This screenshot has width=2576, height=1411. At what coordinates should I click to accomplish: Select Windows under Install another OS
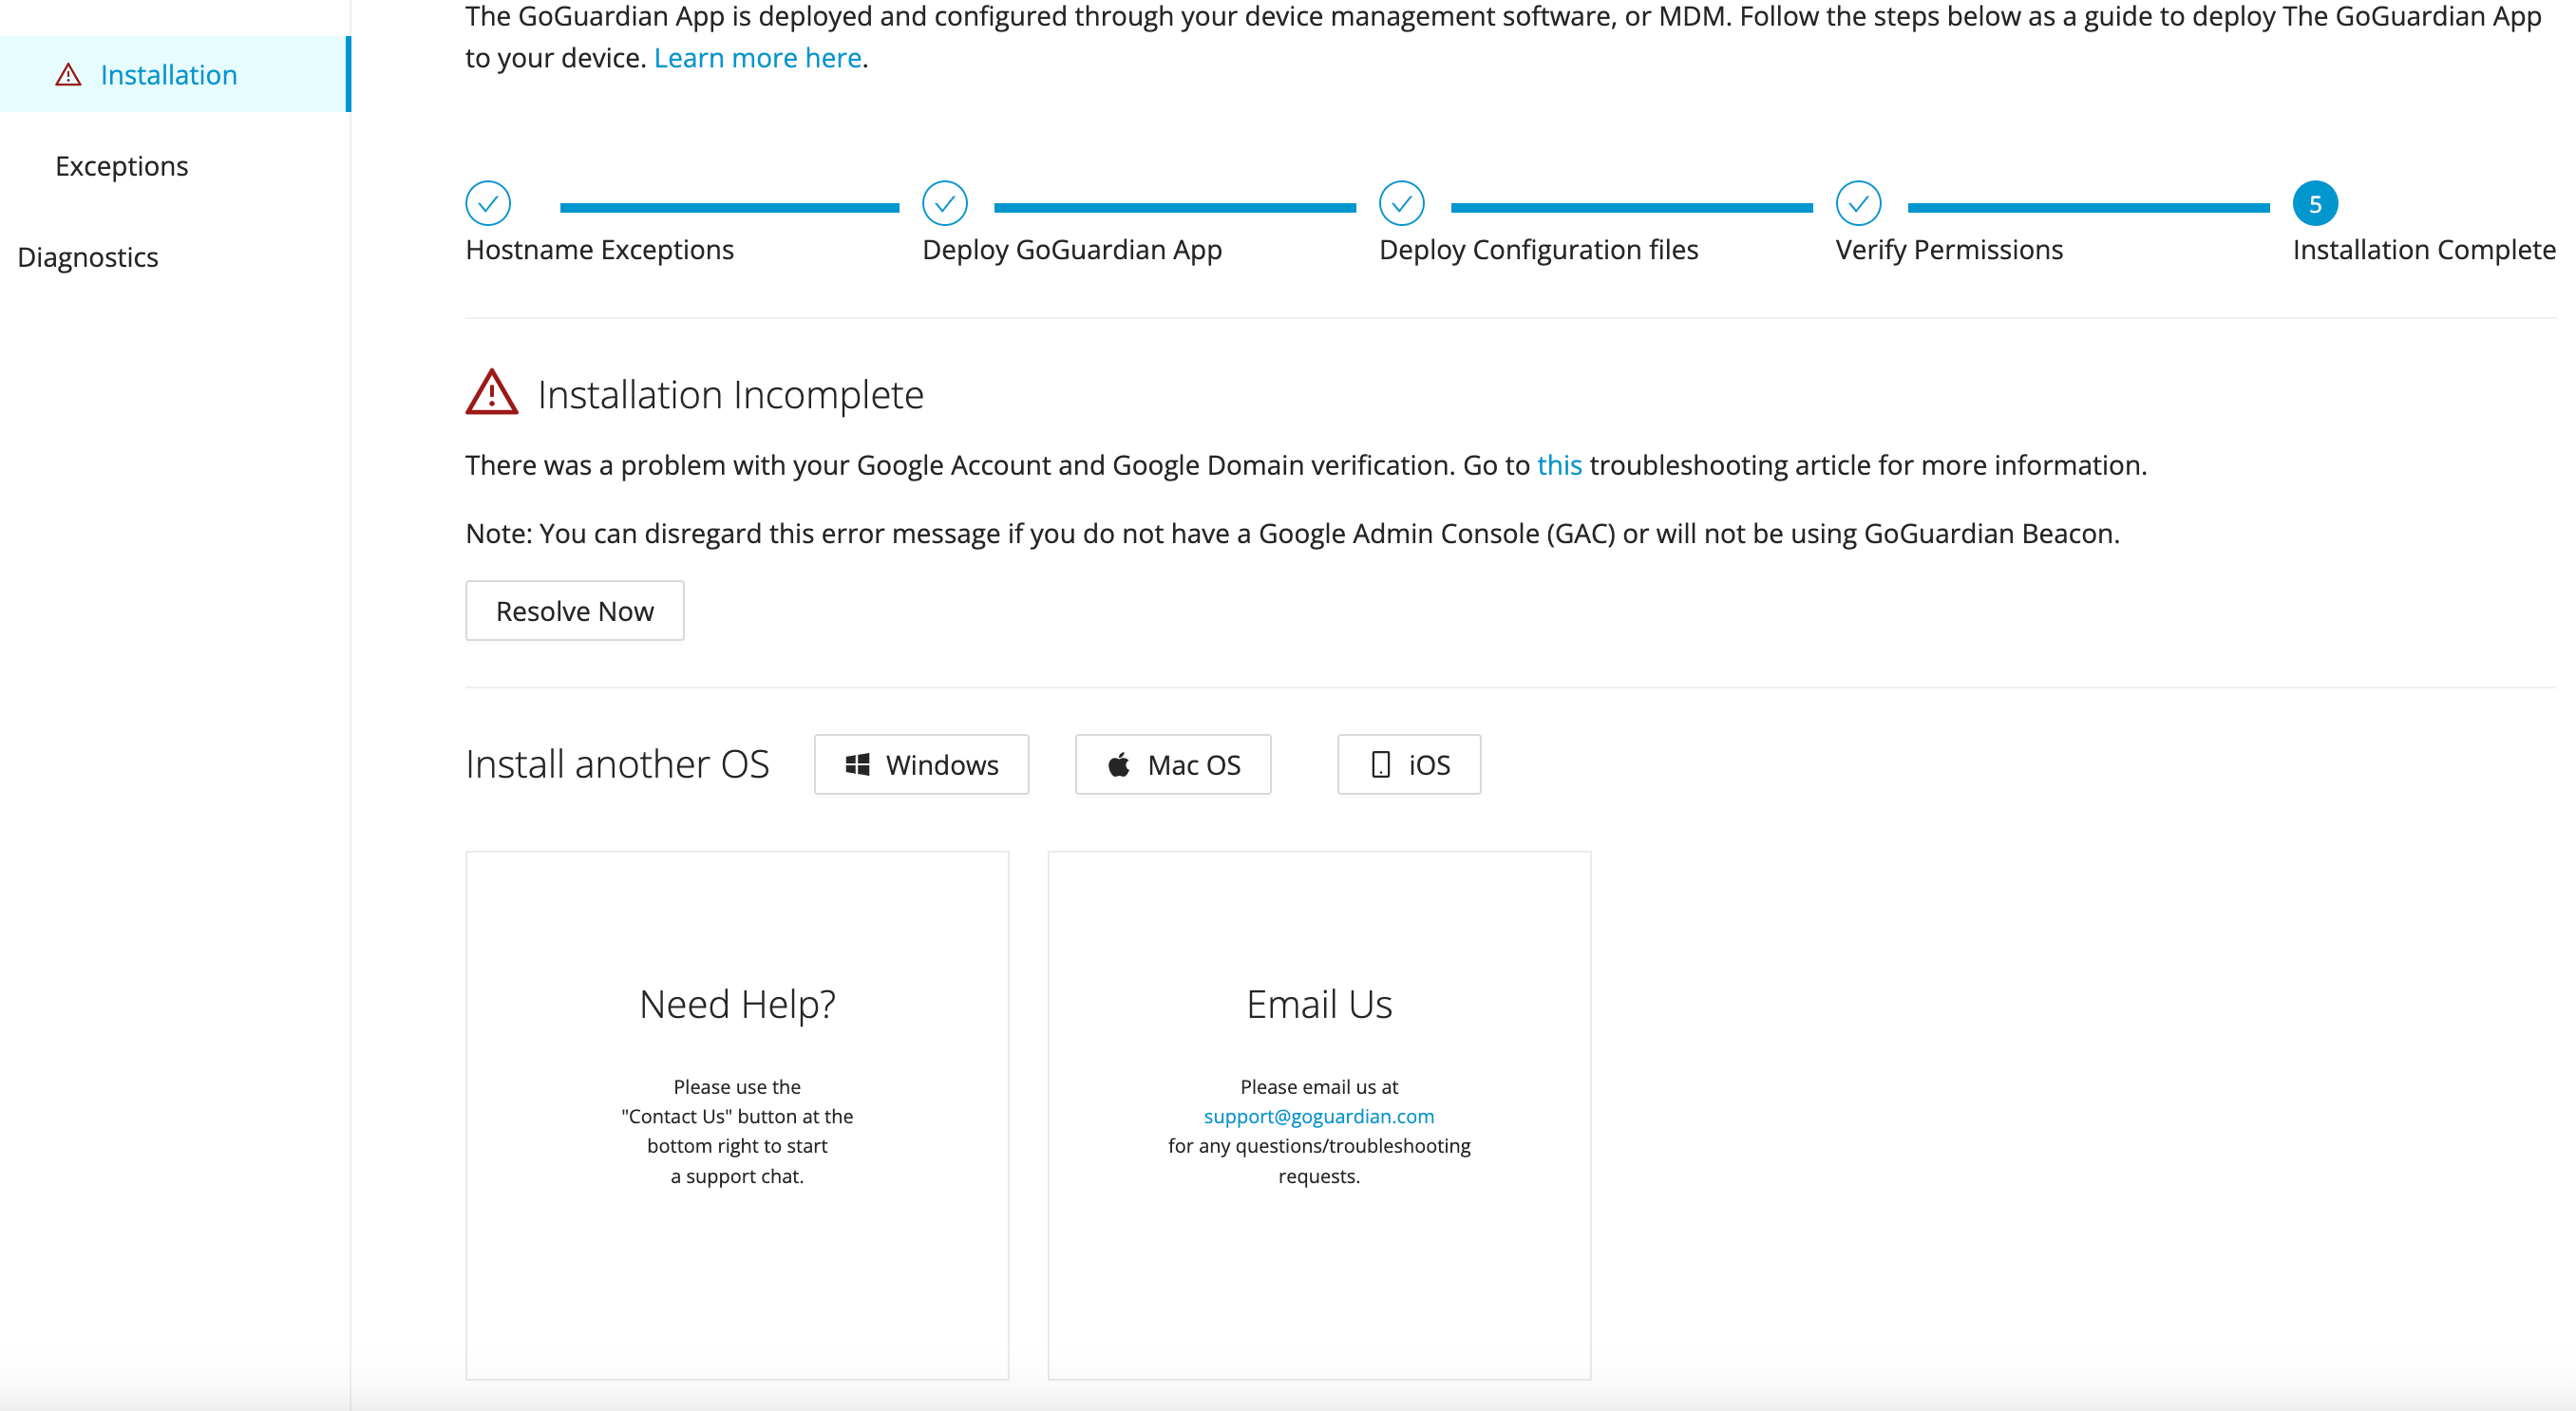(x=921, y=764)
